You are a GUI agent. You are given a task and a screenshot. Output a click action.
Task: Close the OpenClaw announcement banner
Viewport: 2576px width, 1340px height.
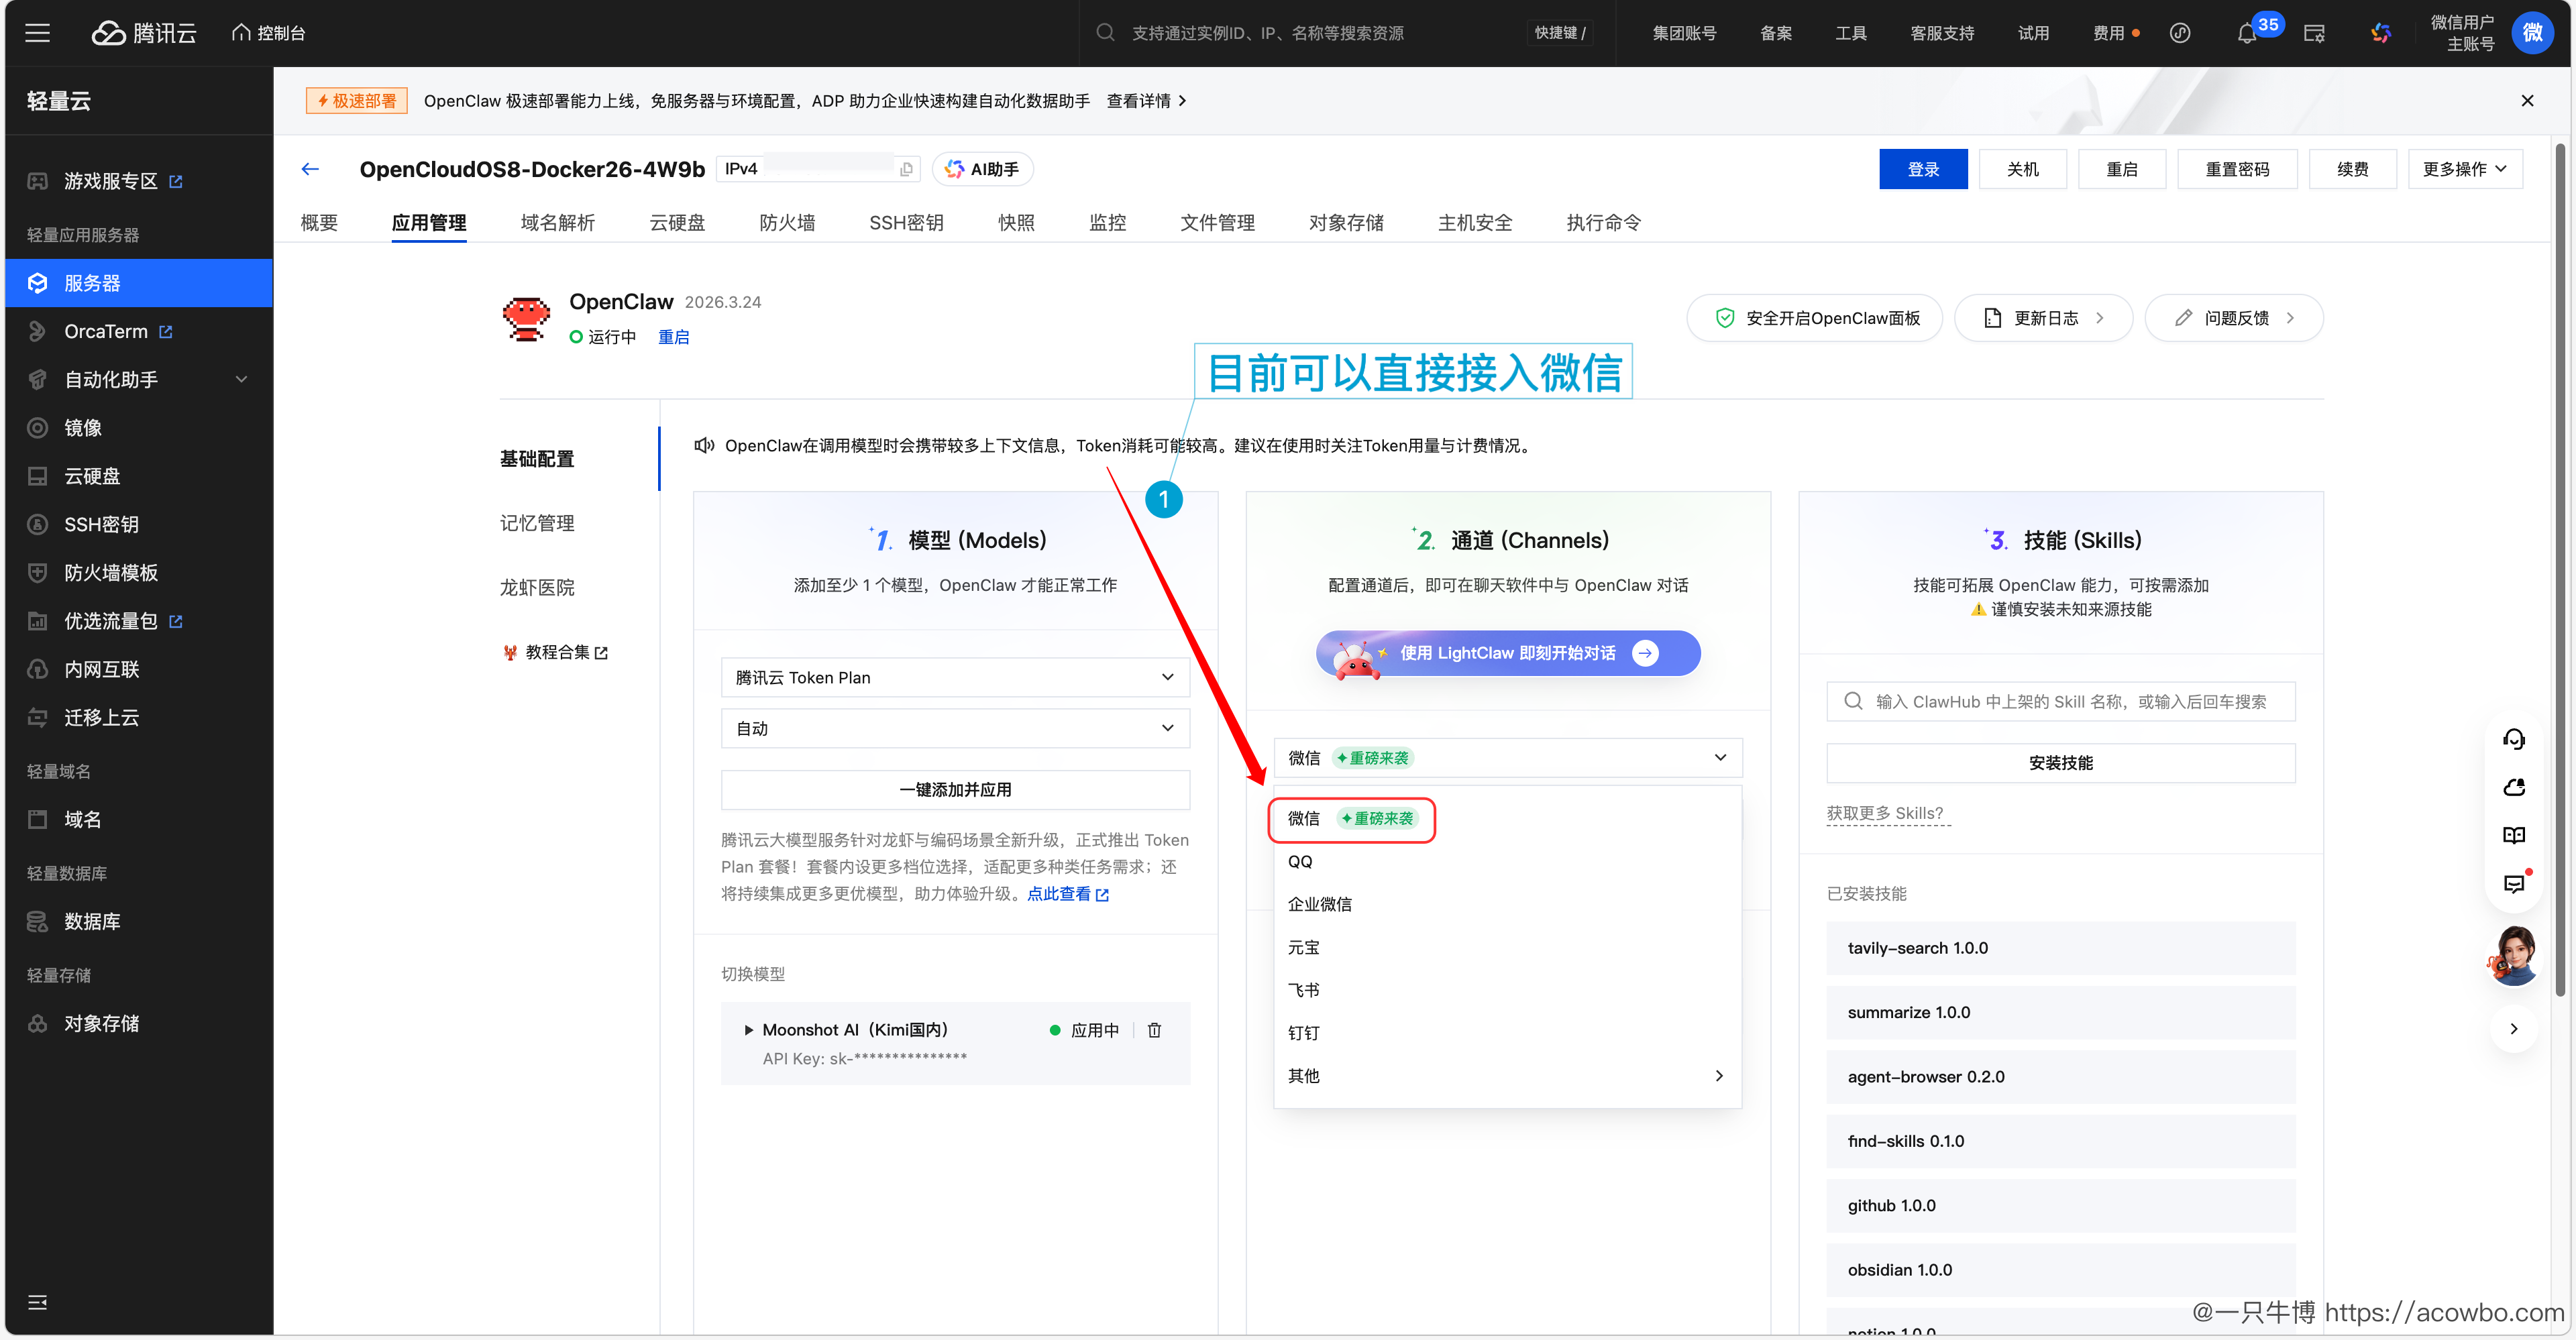click(x=2527, y=100)
